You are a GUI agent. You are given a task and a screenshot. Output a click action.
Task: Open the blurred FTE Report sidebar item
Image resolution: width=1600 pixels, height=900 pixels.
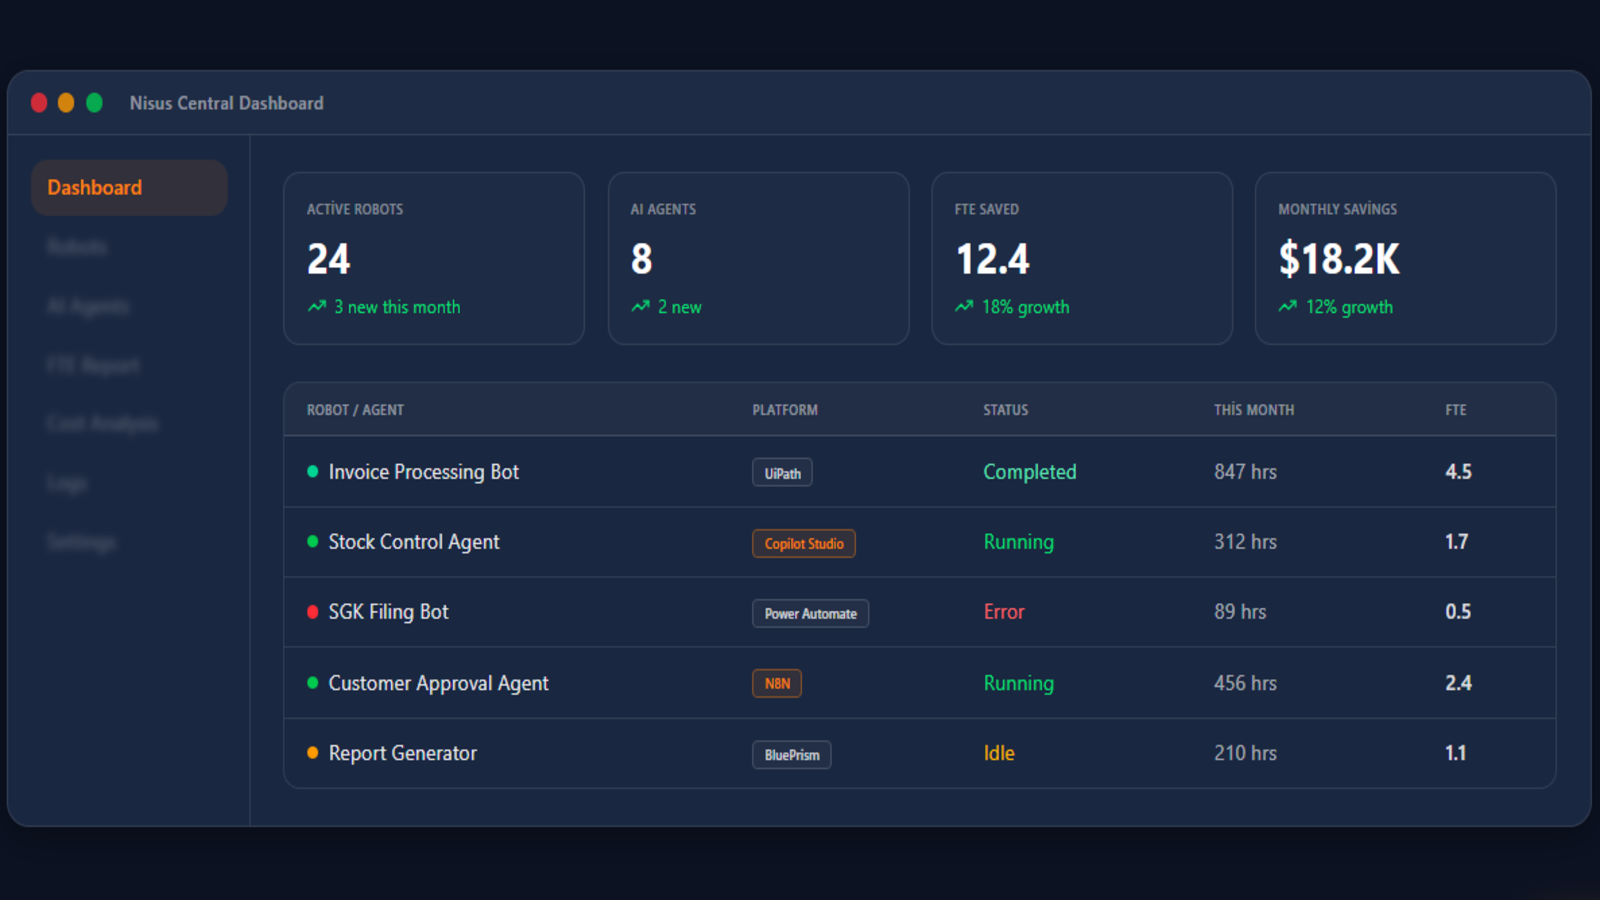[x=93, y=365]
